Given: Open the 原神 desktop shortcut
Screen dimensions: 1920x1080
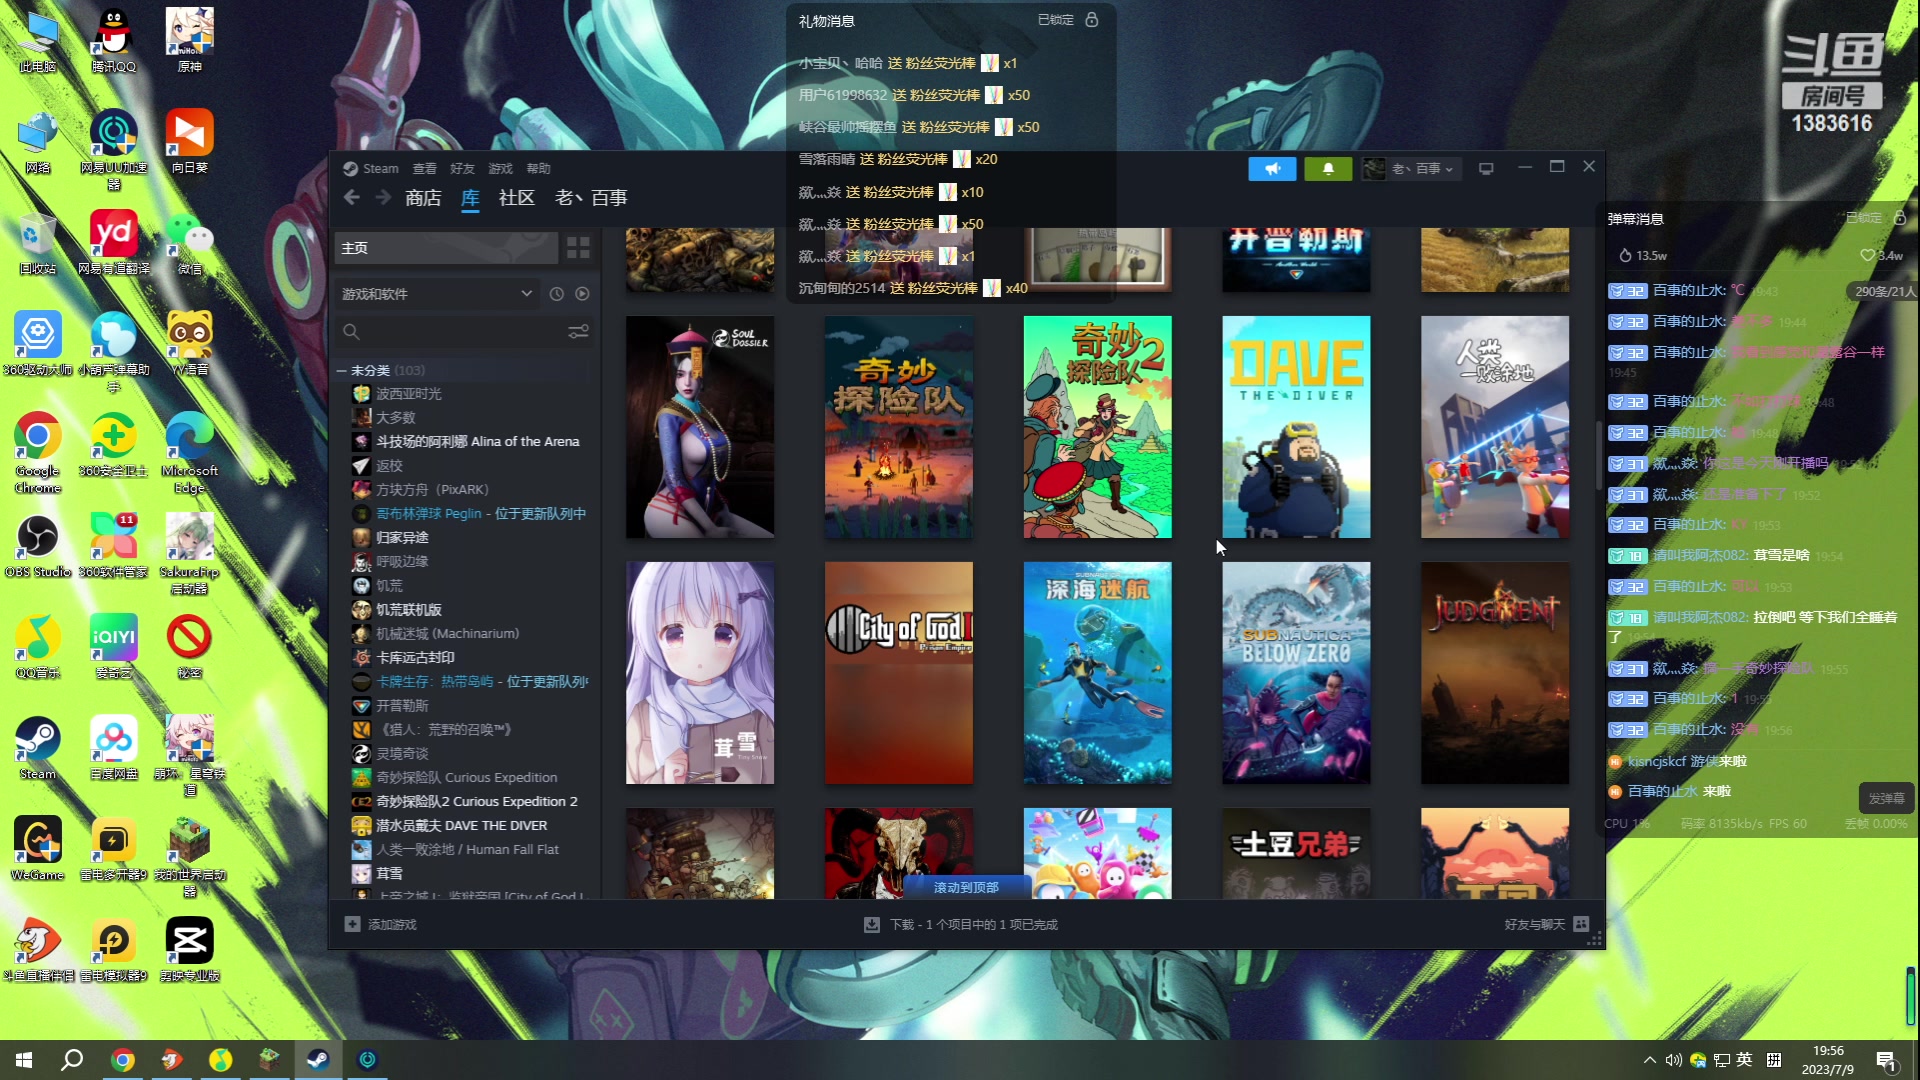Looking at the screenshot, I should (189, 40).
